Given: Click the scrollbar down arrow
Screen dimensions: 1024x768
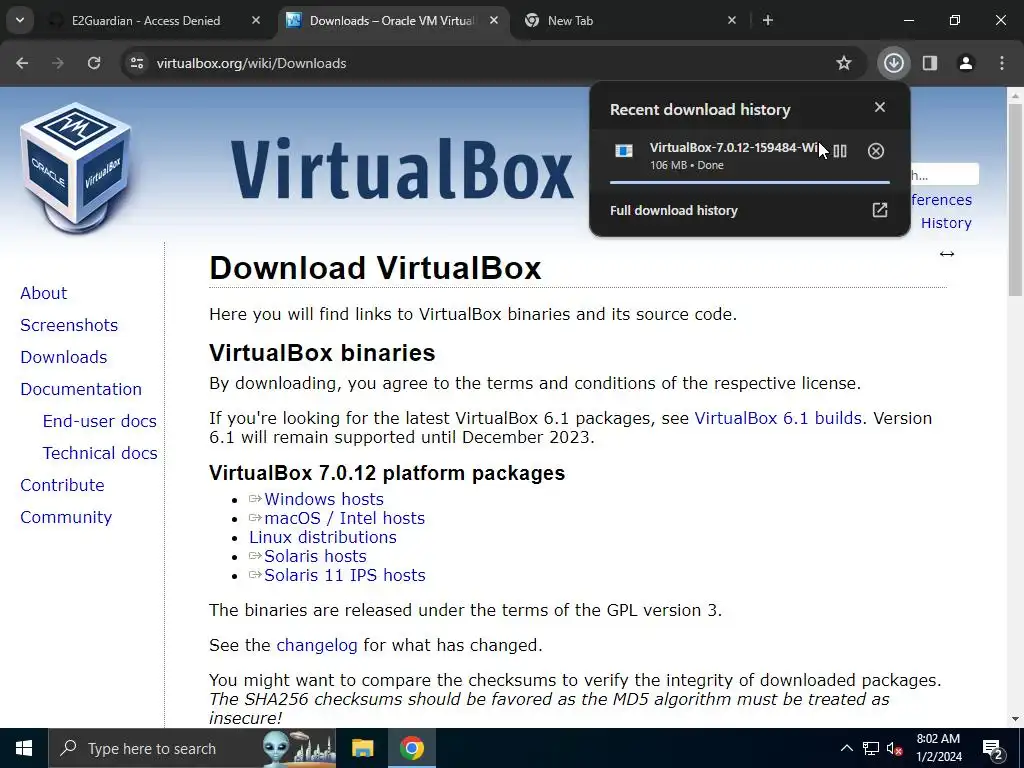Looking at the screenshot, I should 1015,719.
